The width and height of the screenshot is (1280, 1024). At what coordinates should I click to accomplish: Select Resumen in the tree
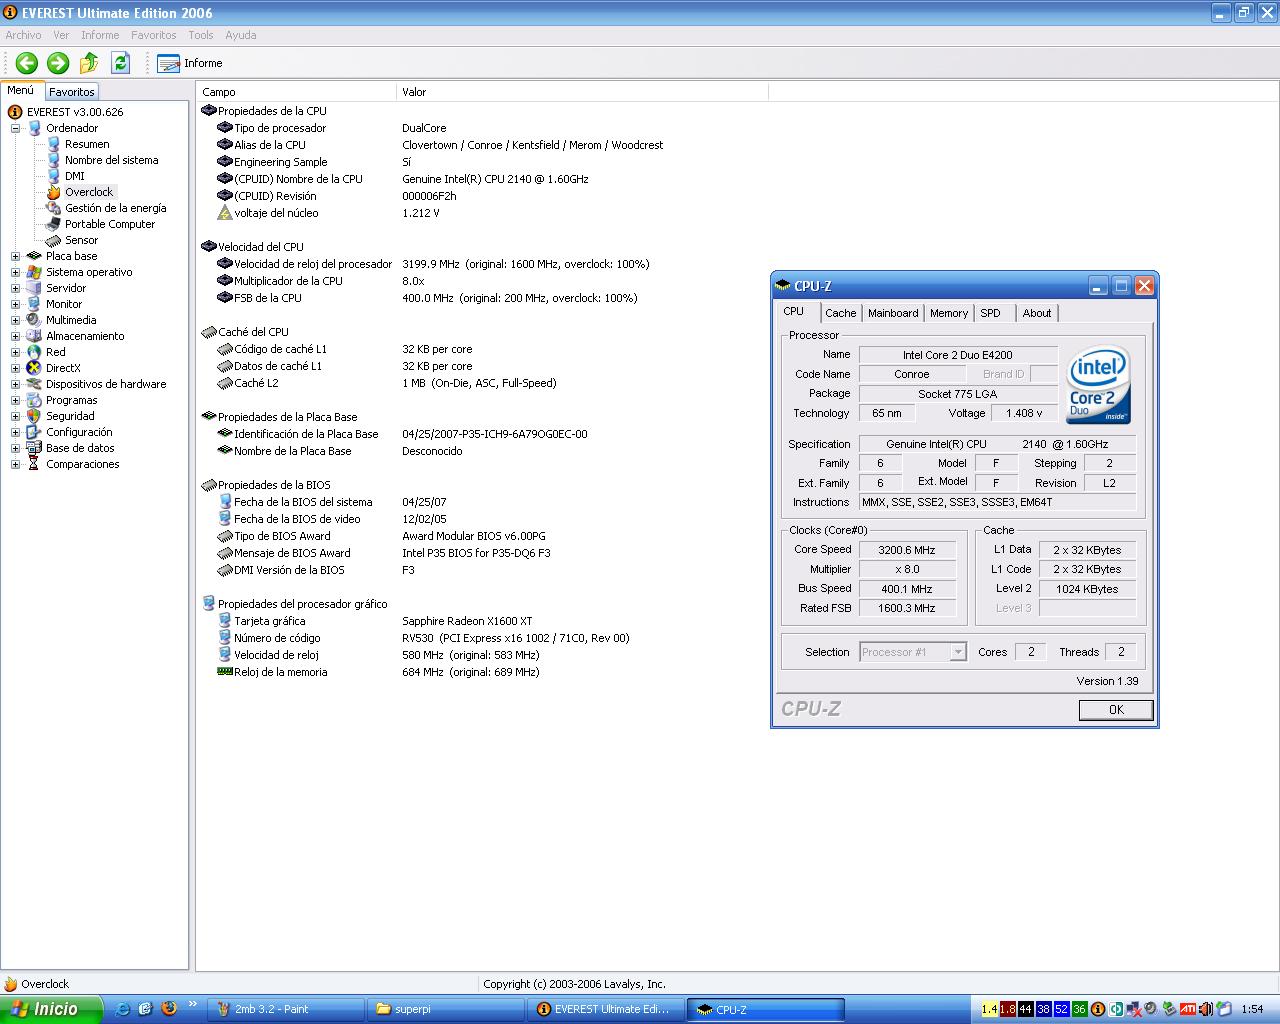pyautogui.click(x=87, y=144)
